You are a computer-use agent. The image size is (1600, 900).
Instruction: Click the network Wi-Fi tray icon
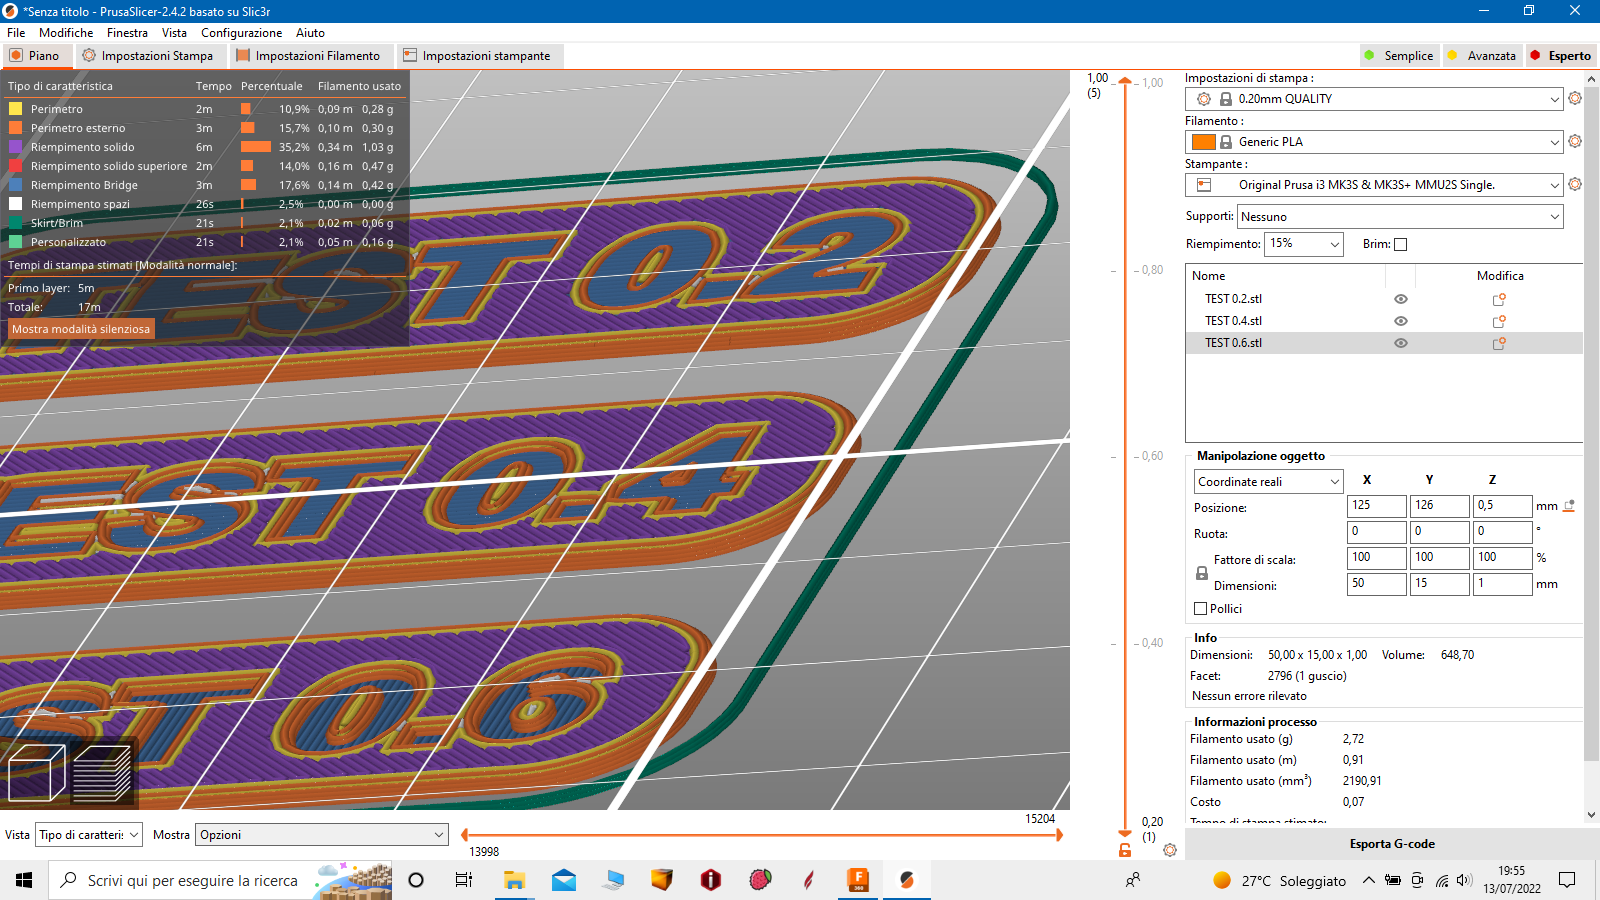click(1442, 880)
